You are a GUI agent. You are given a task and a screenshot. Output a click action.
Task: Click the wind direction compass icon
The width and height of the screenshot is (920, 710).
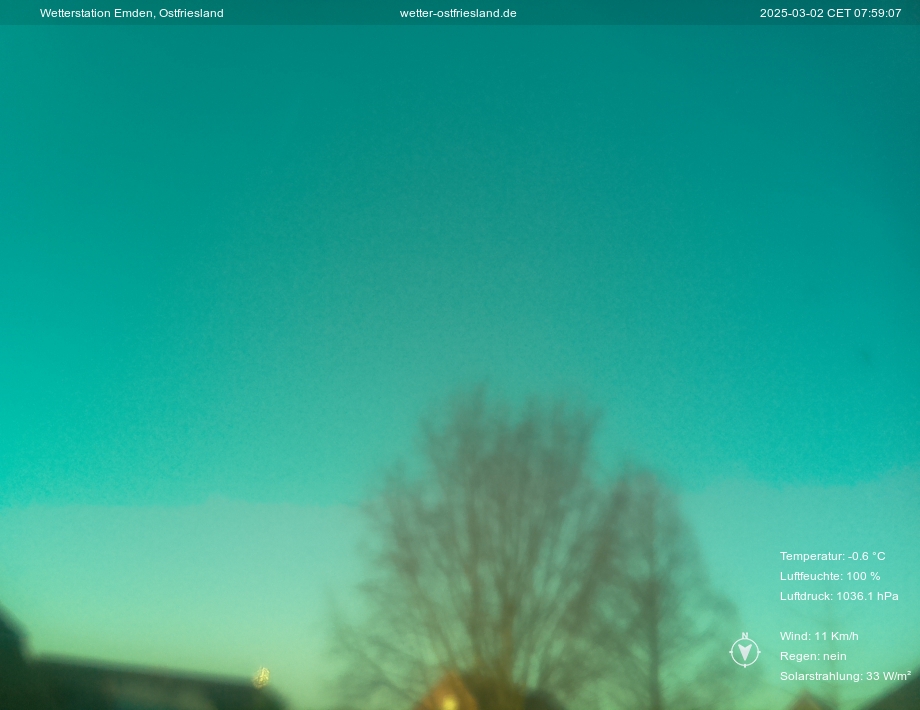[745, 652]
